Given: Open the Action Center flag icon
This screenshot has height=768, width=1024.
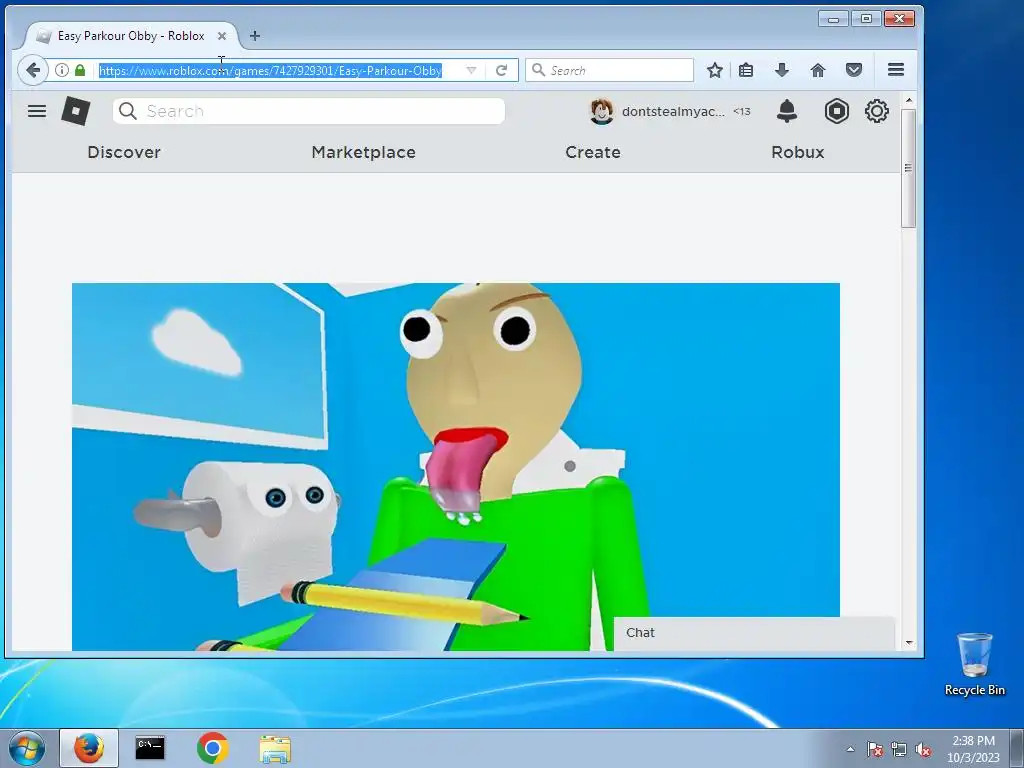Looking at the screenshot, I should [x=874, y=750].
